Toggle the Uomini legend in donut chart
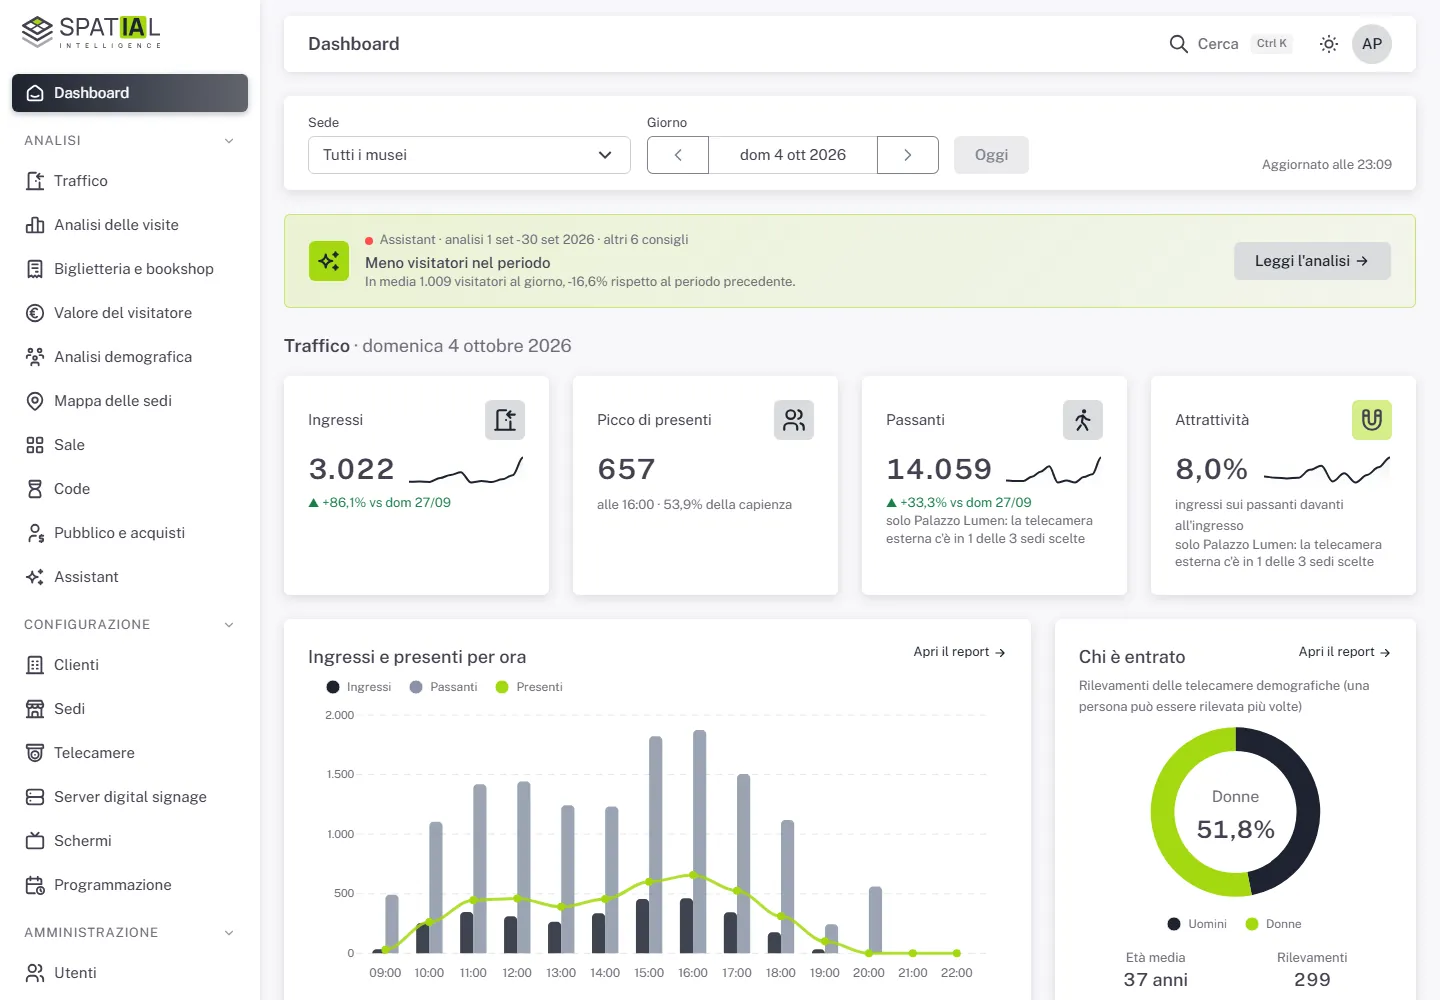This screenshot has width=1440, height=1000. (1197, 924)
